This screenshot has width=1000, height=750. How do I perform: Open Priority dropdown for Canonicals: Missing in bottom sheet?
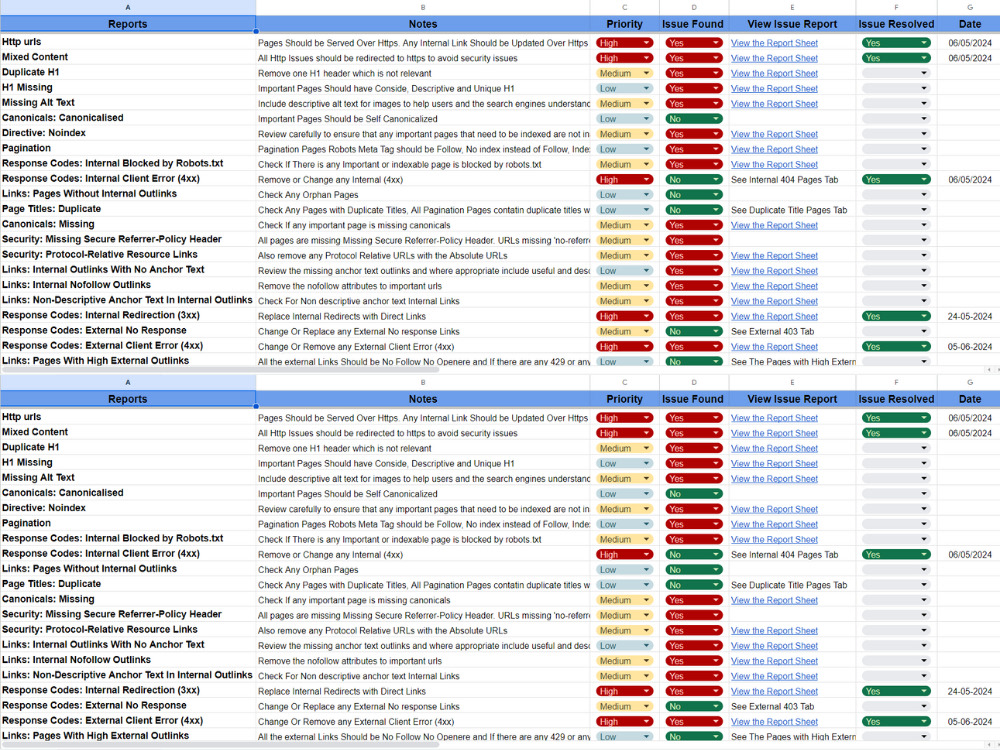coord(624,600)
